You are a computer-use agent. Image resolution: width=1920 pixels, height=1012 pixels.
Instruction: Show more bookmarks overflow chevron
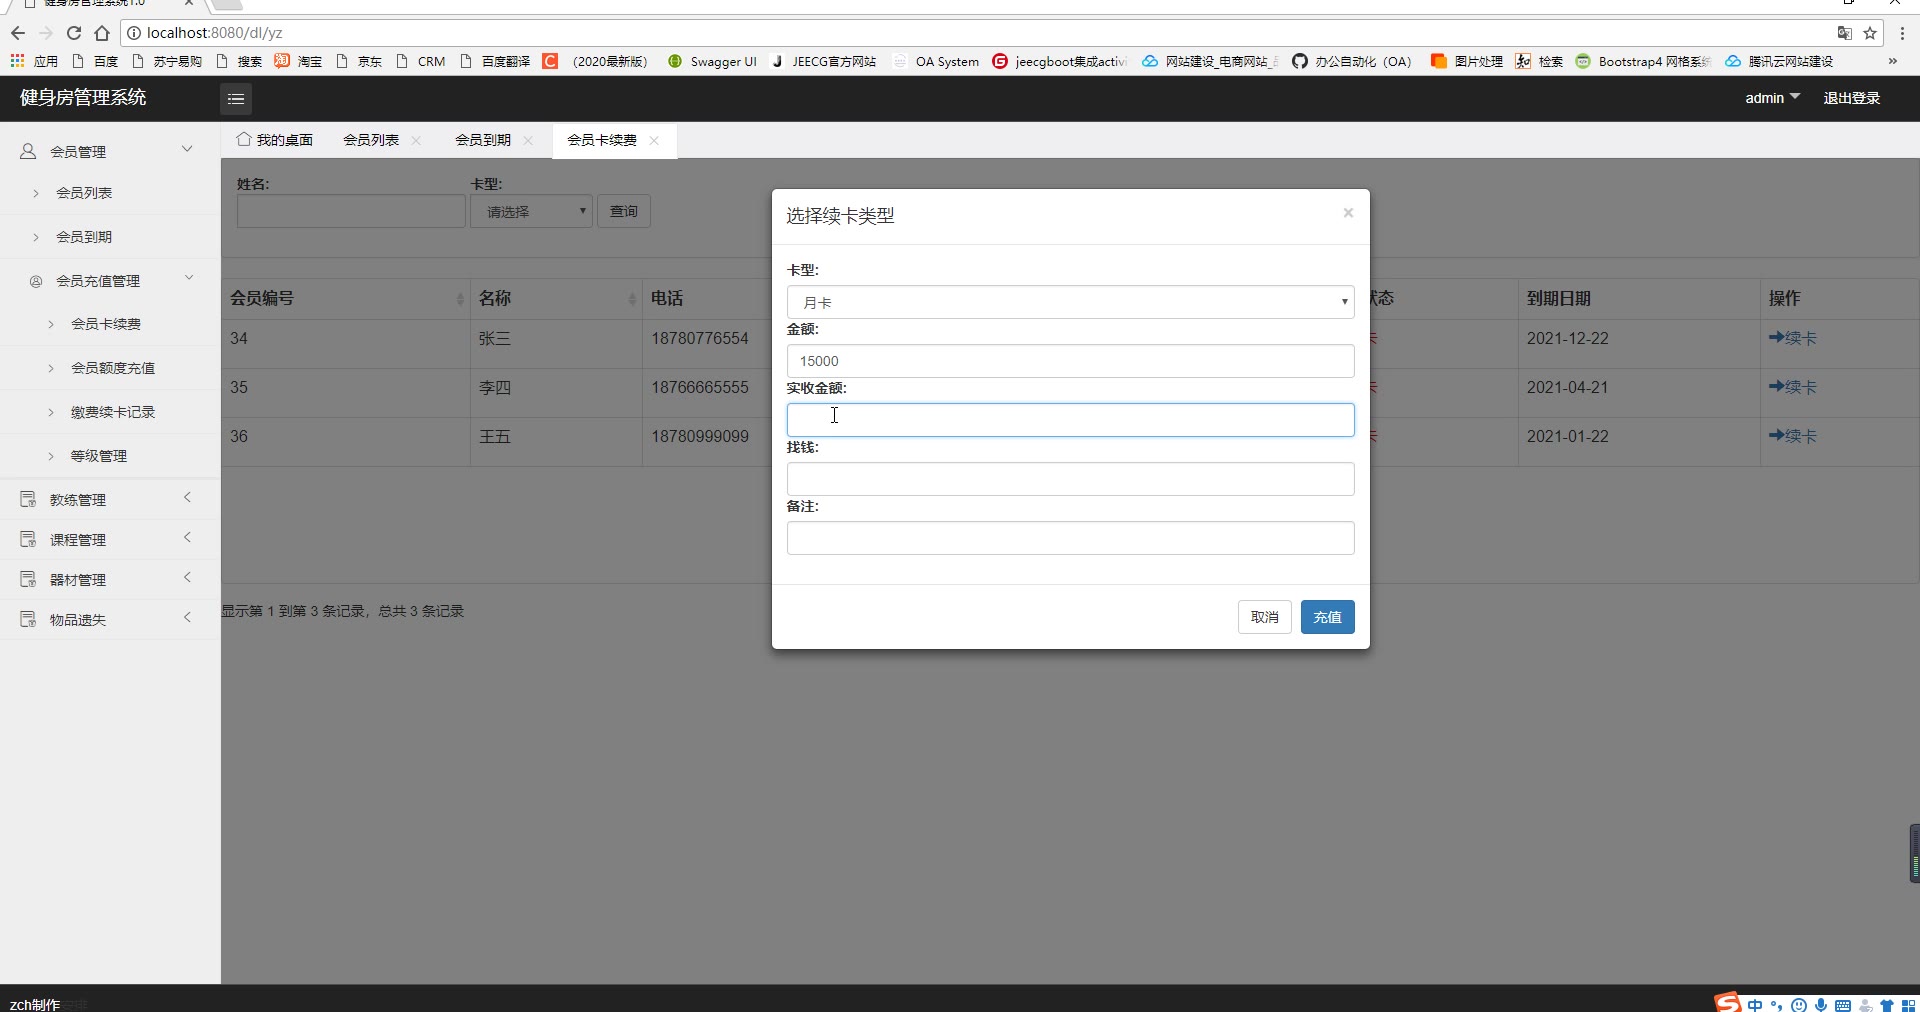(1892, 61)
